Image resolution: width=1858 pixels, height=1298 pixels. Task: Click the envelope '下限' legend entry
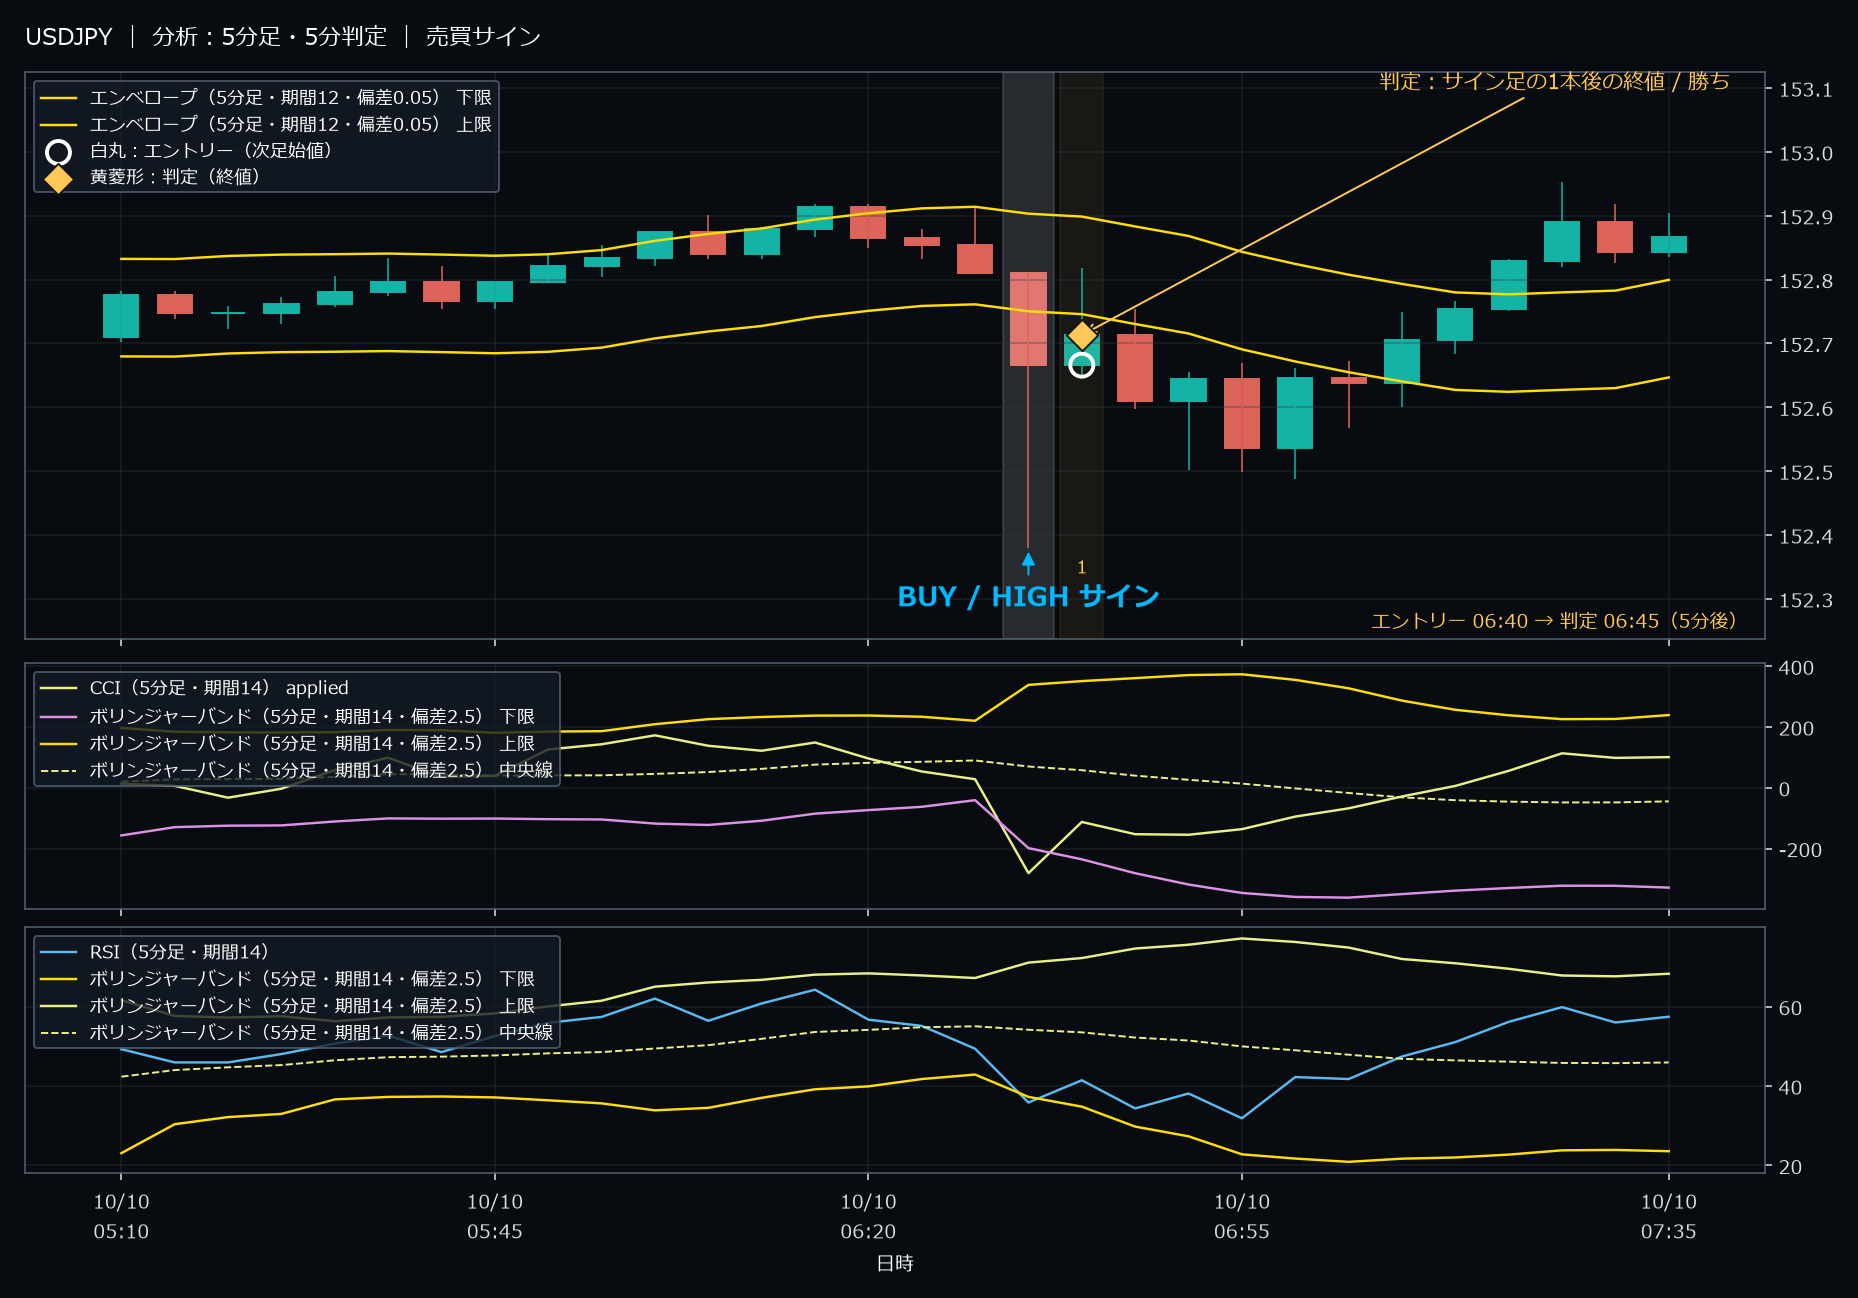(266, 98)
